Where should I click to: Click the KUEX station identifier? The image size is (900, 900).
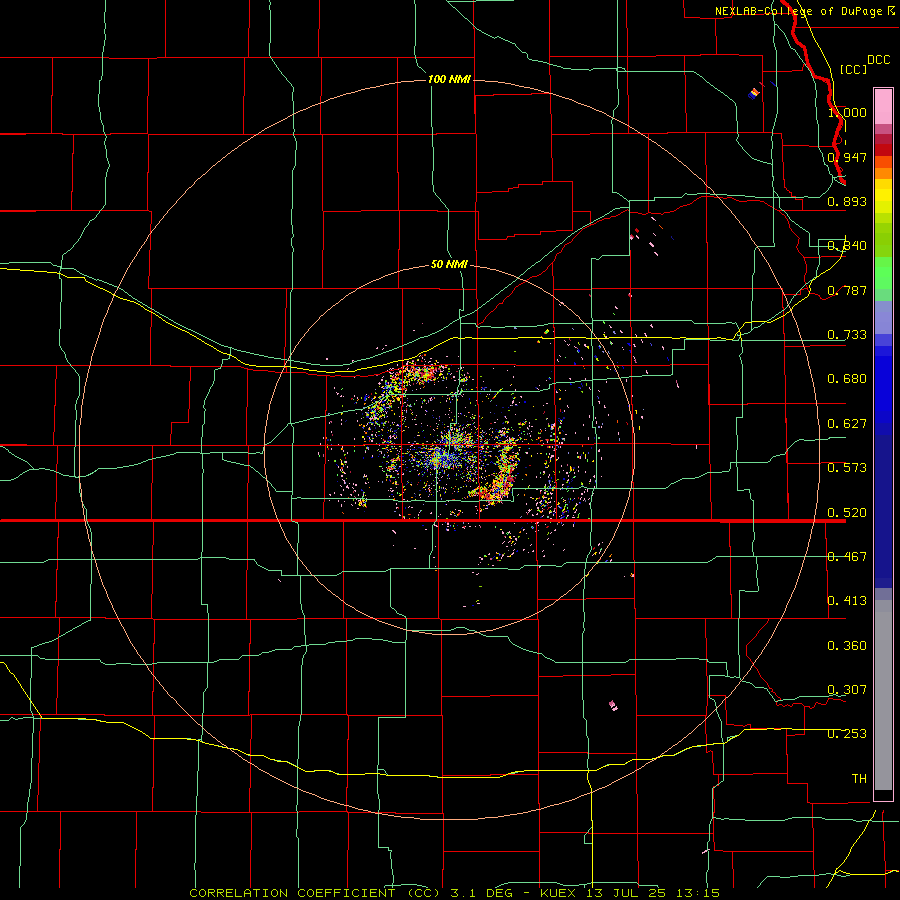point(559,893)
